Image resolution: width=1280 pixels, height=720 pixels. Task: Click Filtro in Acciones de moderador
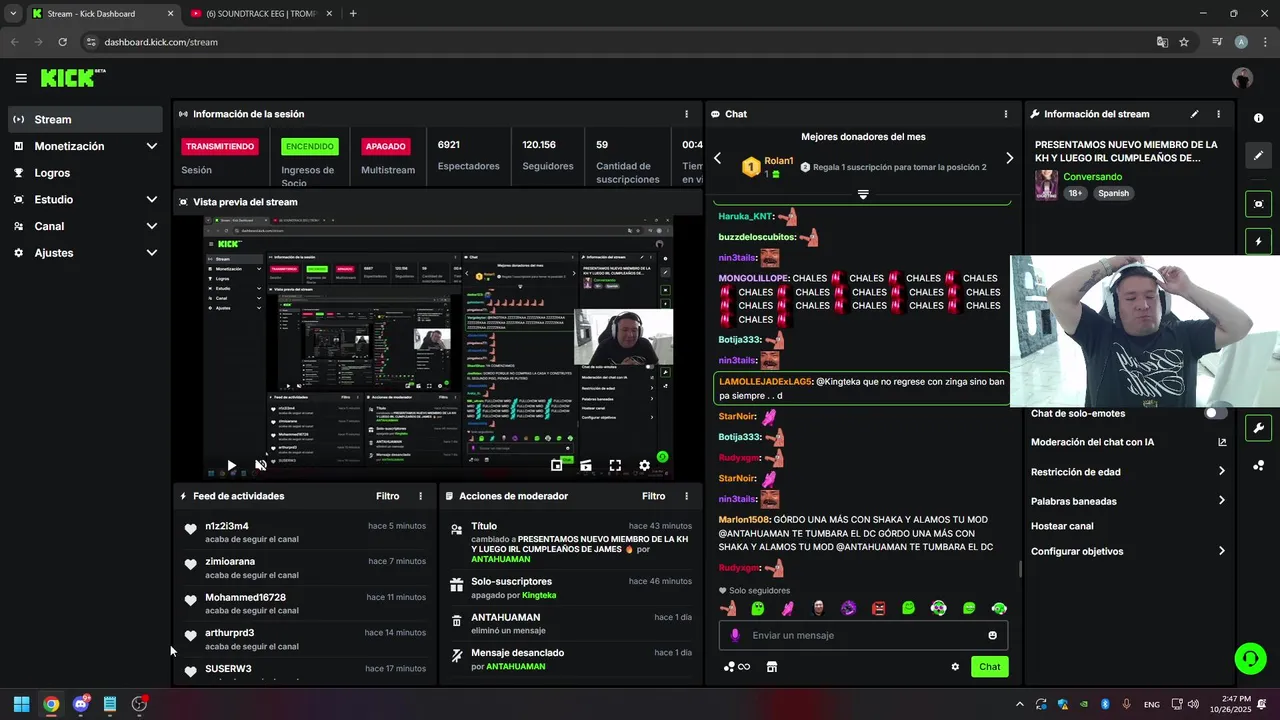click(653, 496)
